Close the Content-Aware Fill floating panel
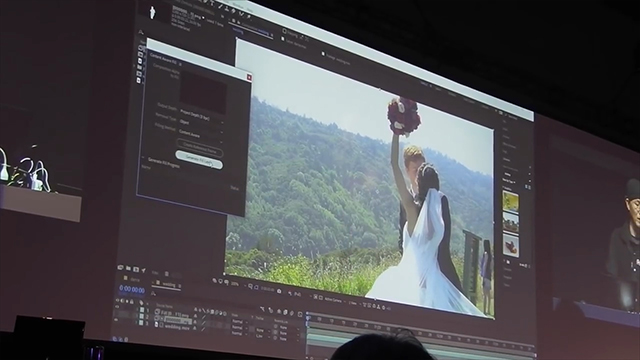This screenshot has width=640, height=360. point(249,77)
